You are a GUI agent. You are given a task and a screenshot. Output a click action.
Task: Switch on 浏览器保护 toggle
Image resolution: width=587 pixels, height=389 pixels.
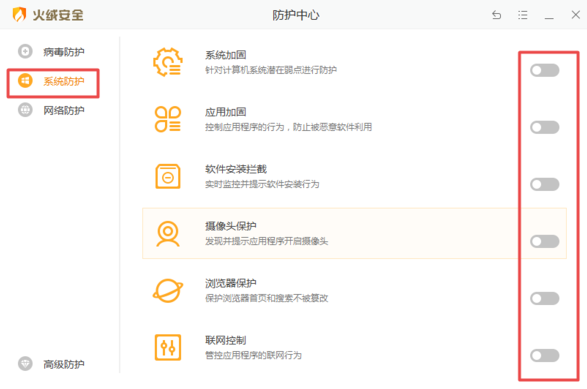pyautogui.click(x=545, y=298)
